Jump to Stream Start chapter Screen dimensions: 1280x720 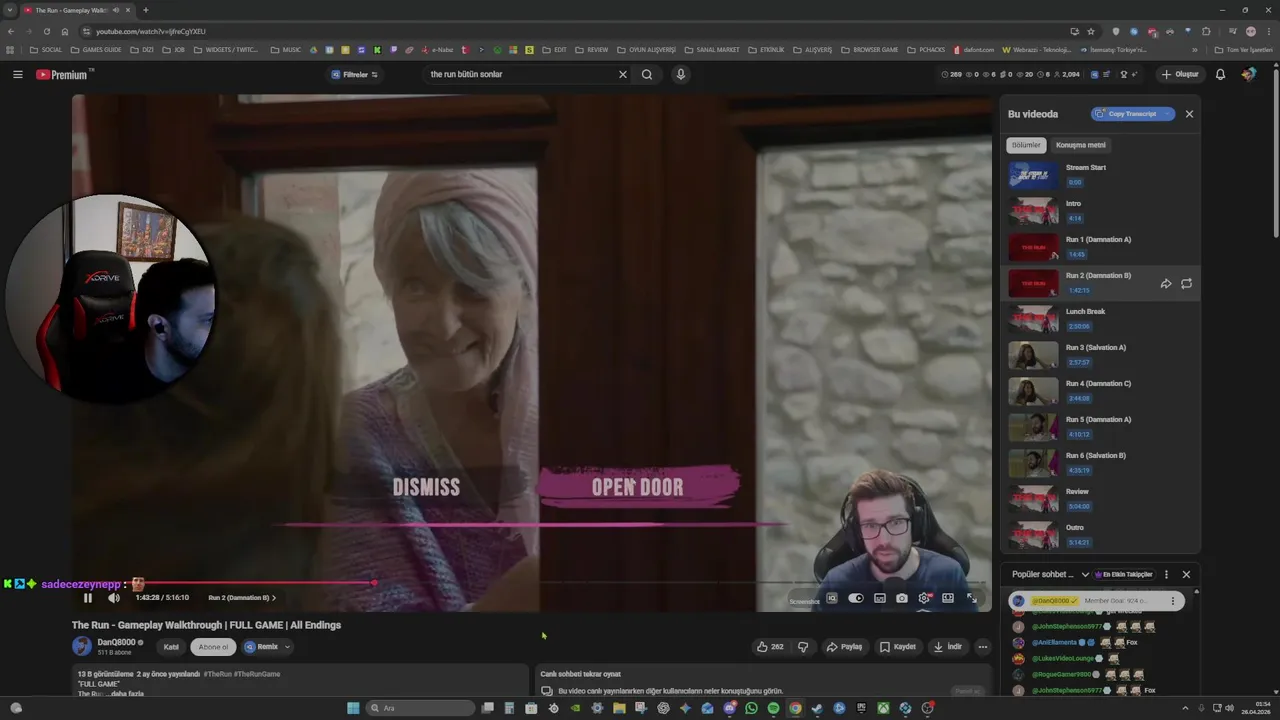[x=1100, y=175]
